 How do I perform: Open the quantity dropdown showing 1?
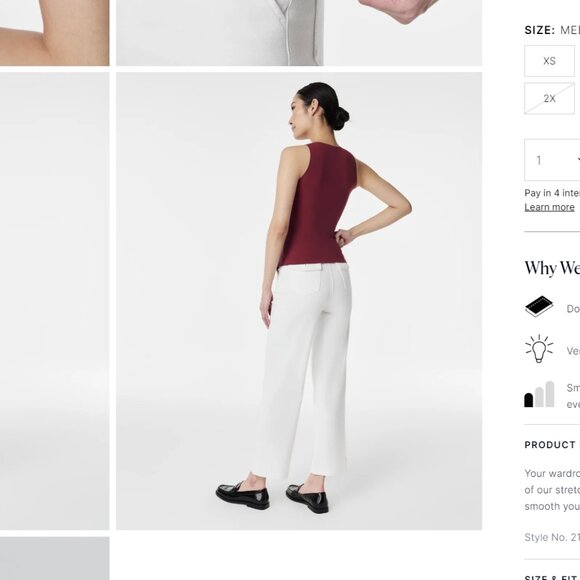pyautogui.click(x=552, y=160)
